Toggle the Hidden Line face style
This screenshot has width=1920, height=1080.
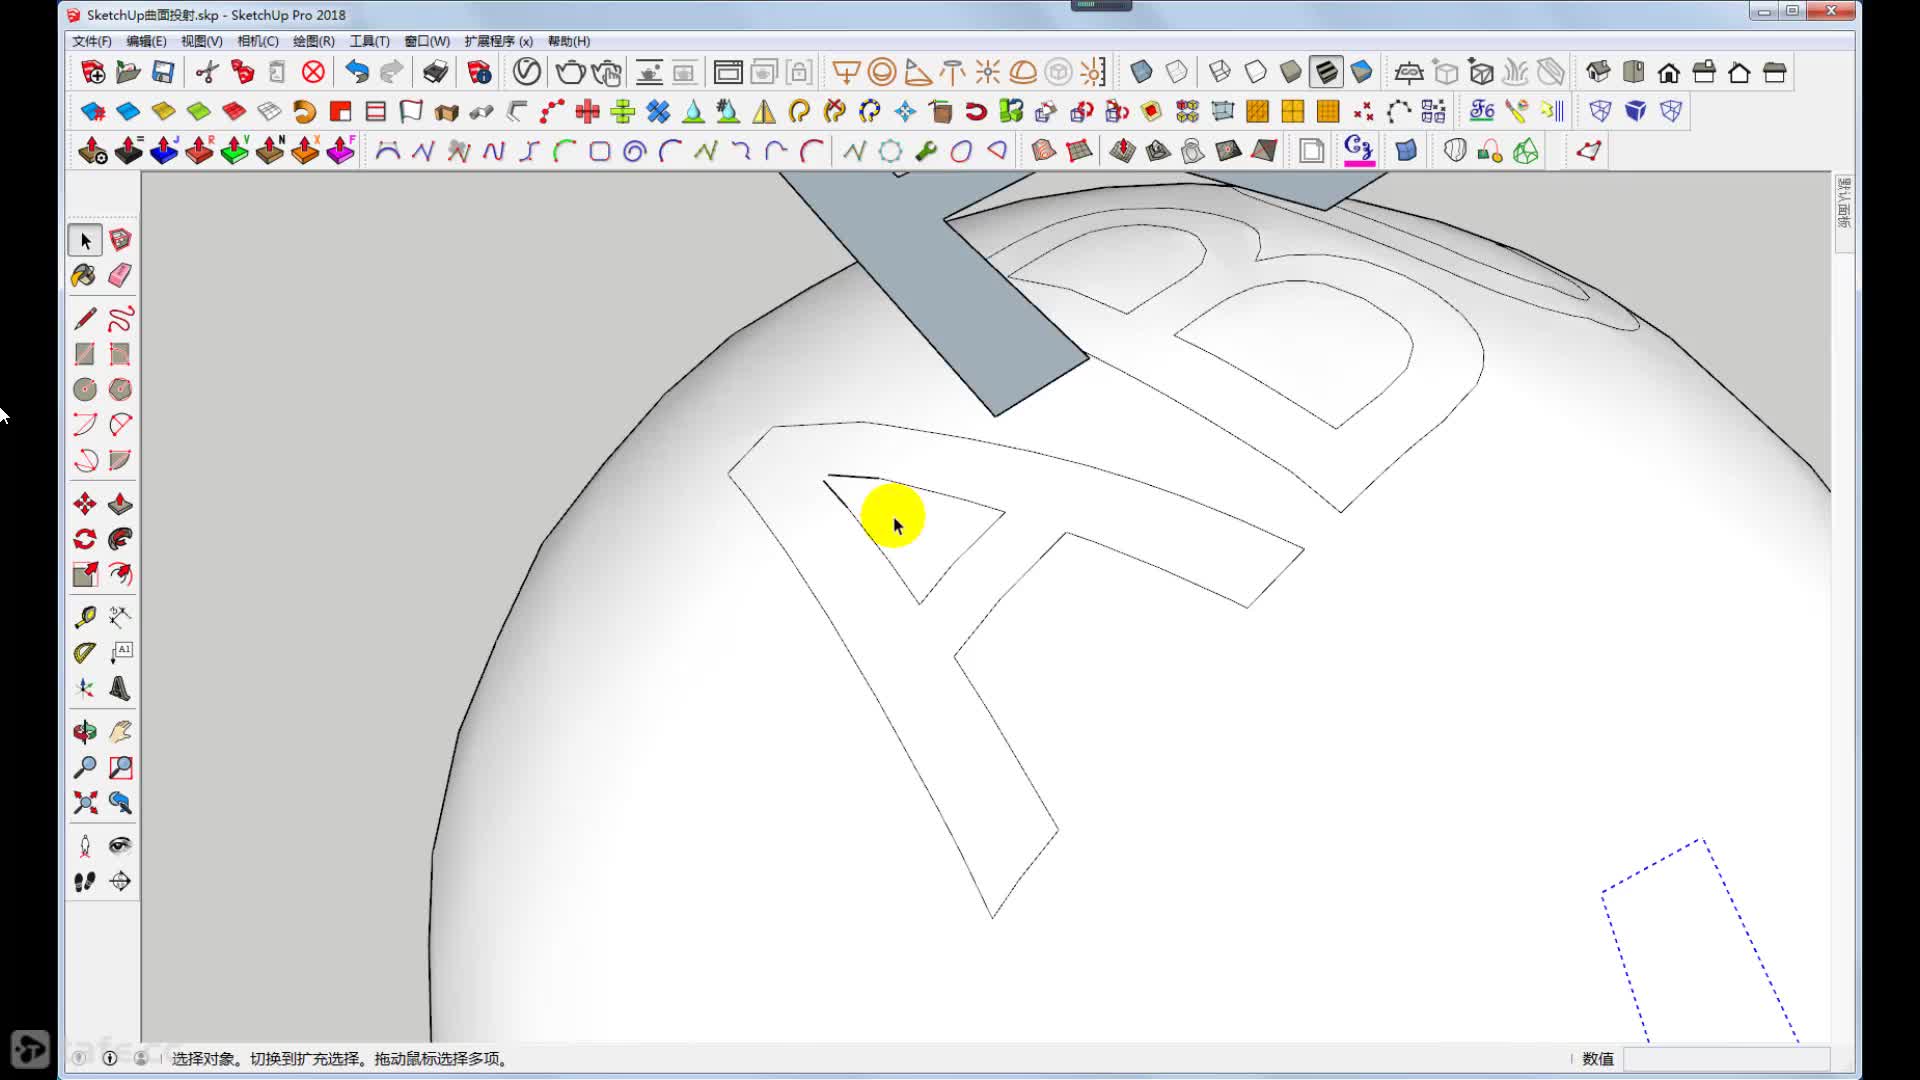1255,72
